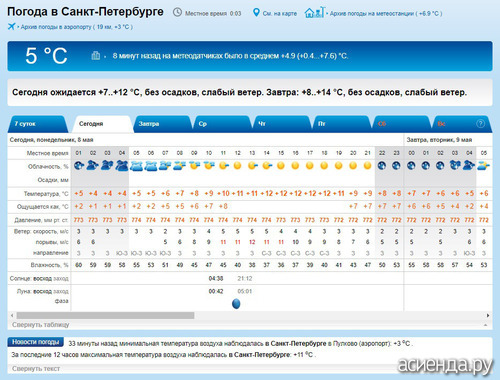Click the sun icon for hour 15
500x380 pixels.
281,165
